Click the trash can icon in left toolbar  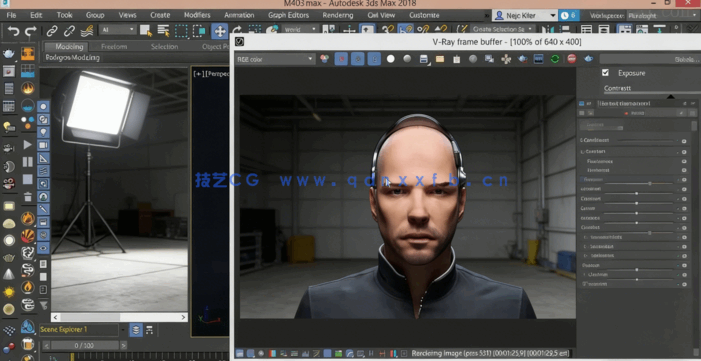[x=28, y=196]
